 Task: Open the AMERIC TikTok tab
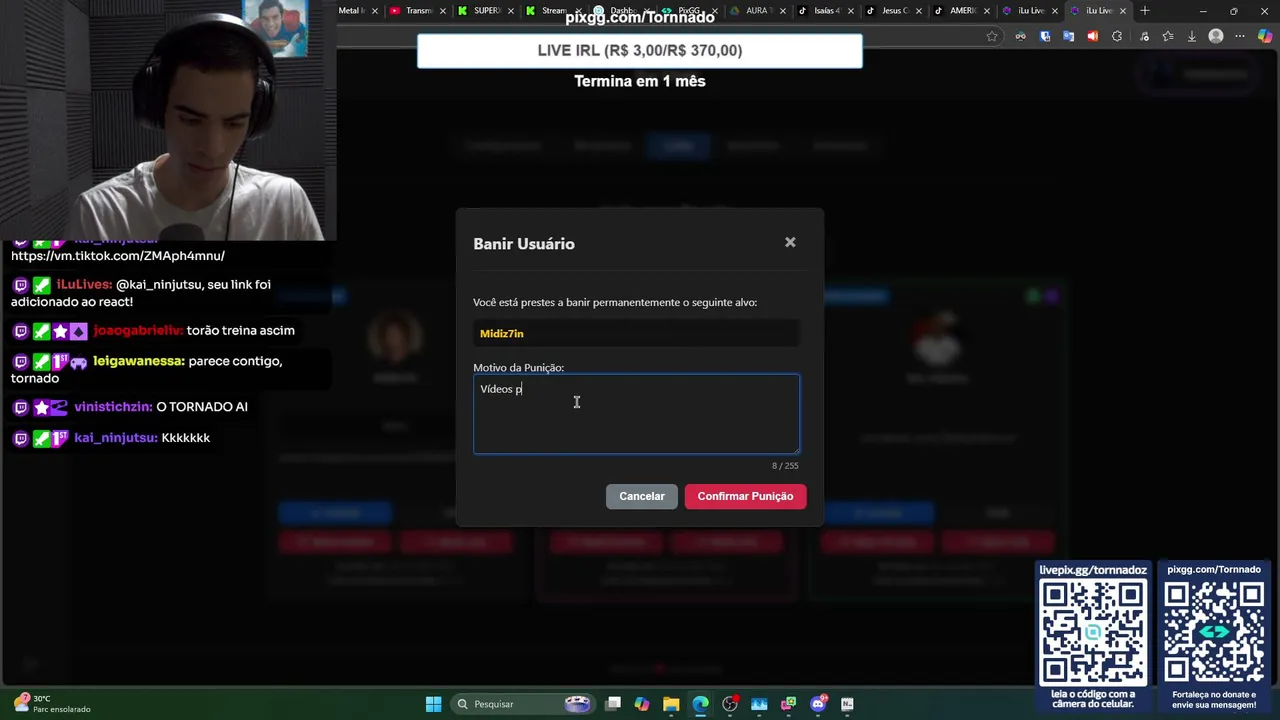[962, 11]
